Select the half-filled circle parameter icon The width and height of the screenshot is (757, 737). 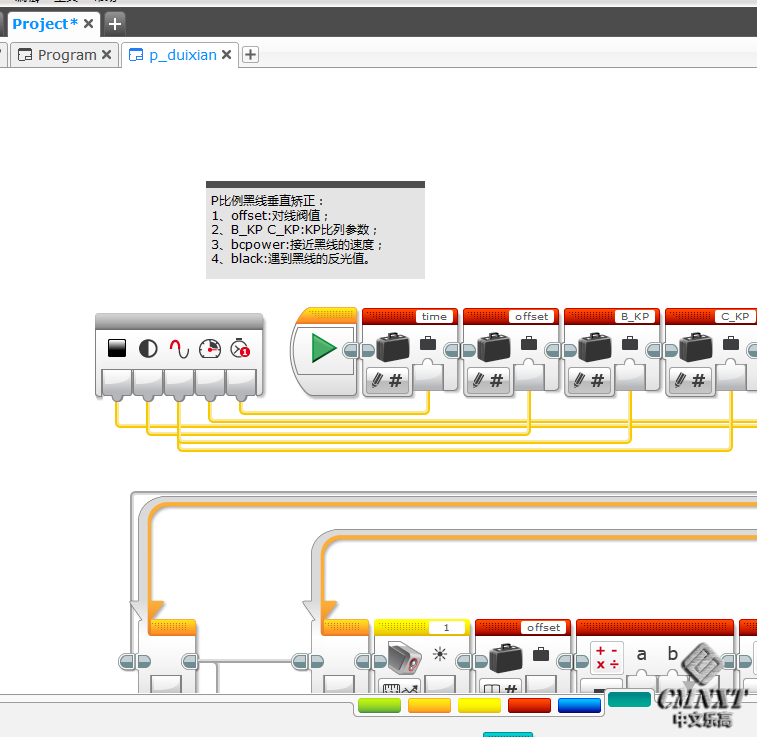(148, 349)
